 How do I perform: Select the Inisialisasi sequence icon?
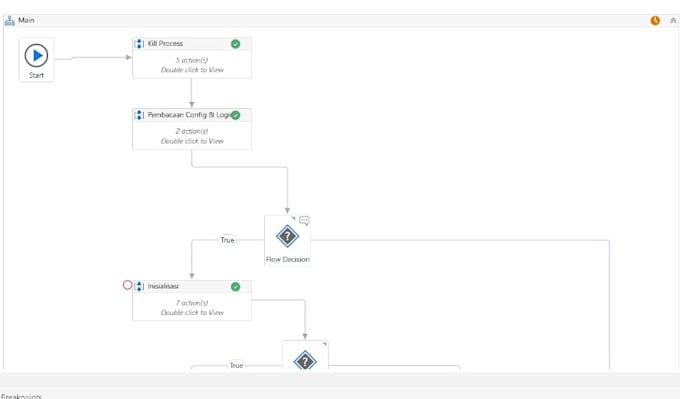click(139, 286)
